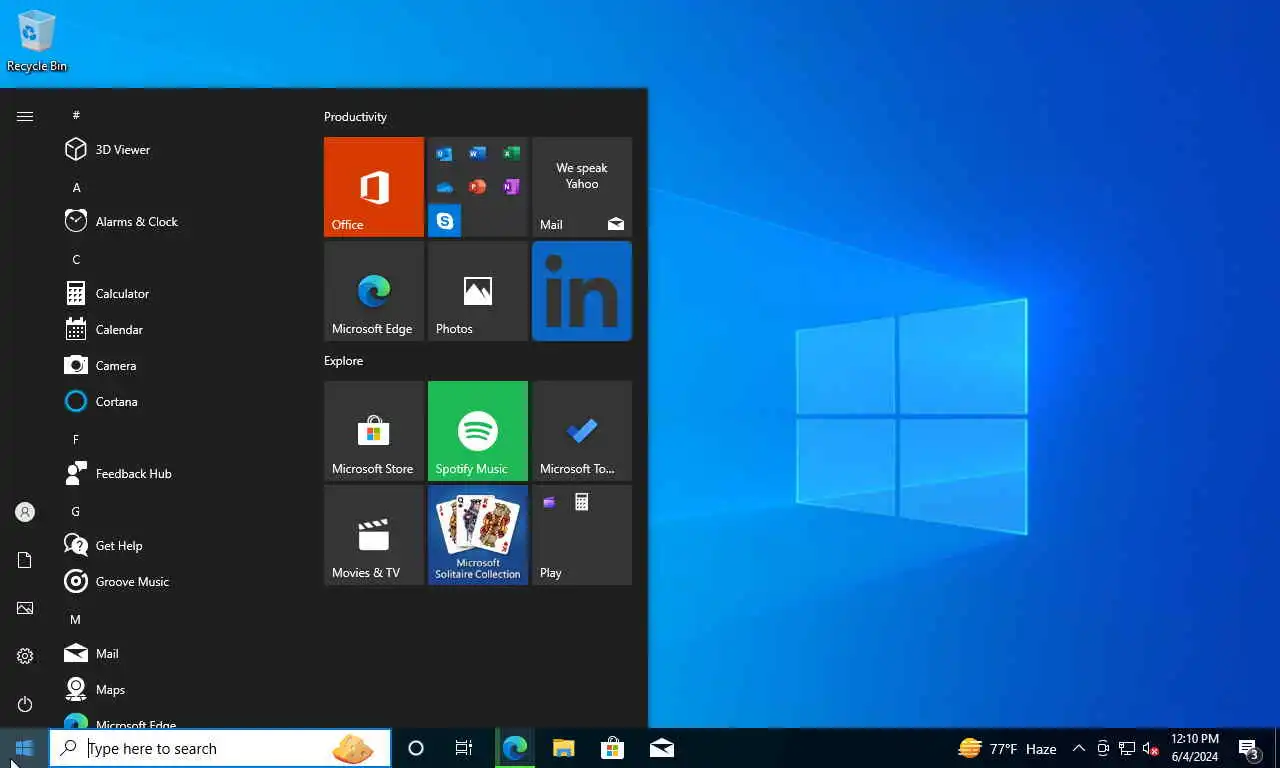The height and width of the screenshot is (768, 1280).
Task: Open the Microsoft To Do tile
Action: click(x=582, y=431)
